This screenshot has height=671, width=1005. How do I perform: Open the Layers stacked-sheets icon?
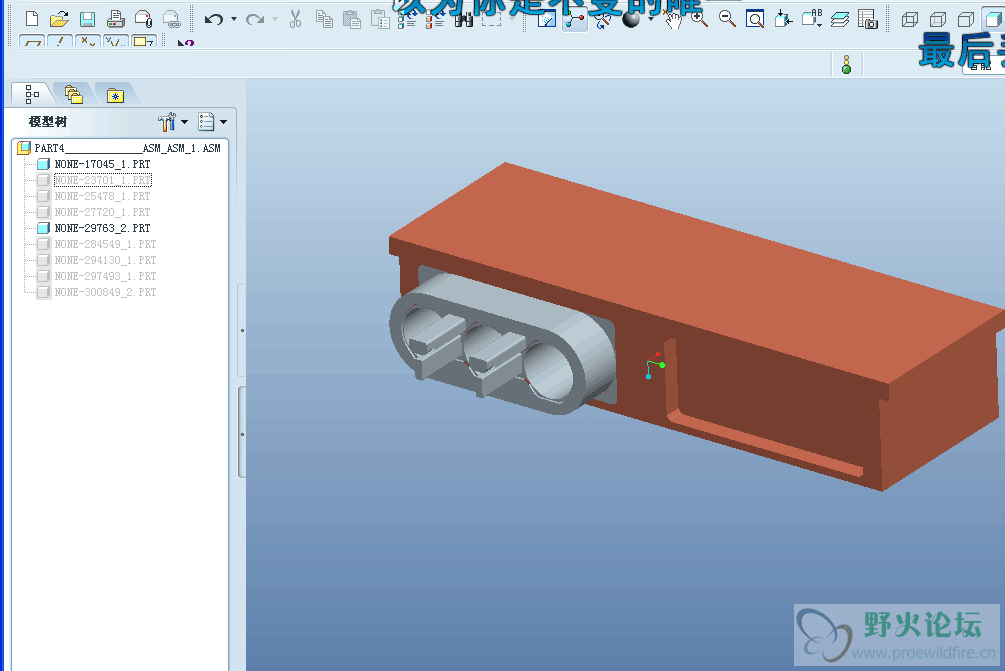tap(840, 19)
